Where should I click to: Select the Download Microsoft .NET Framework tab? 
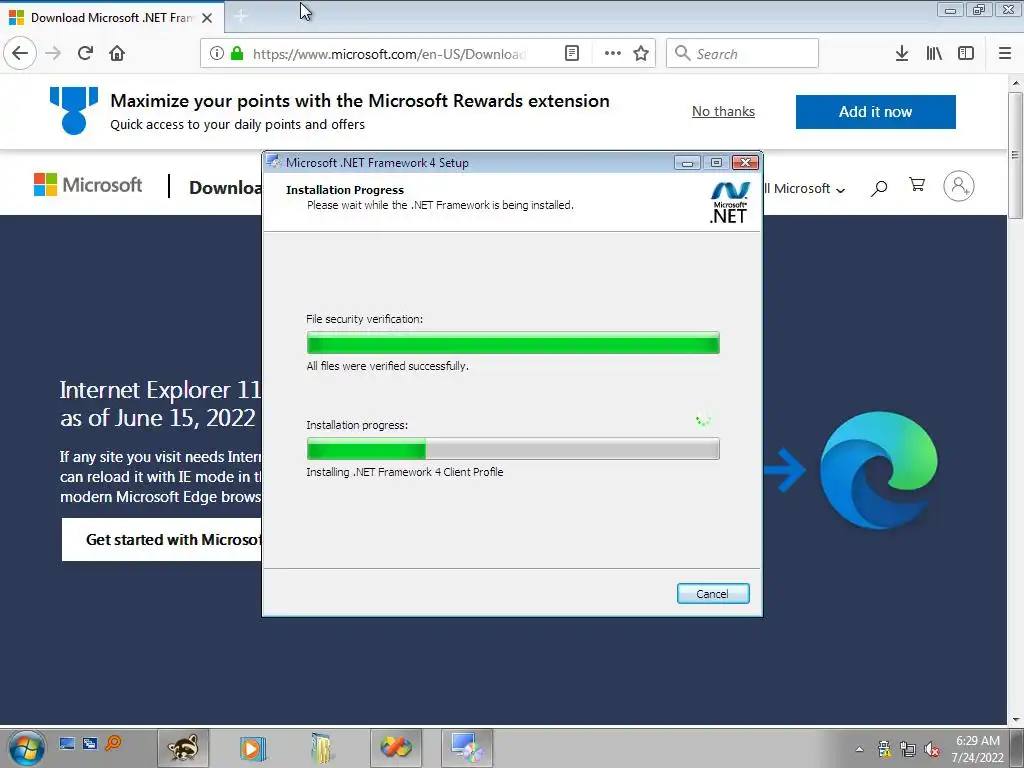112,18
